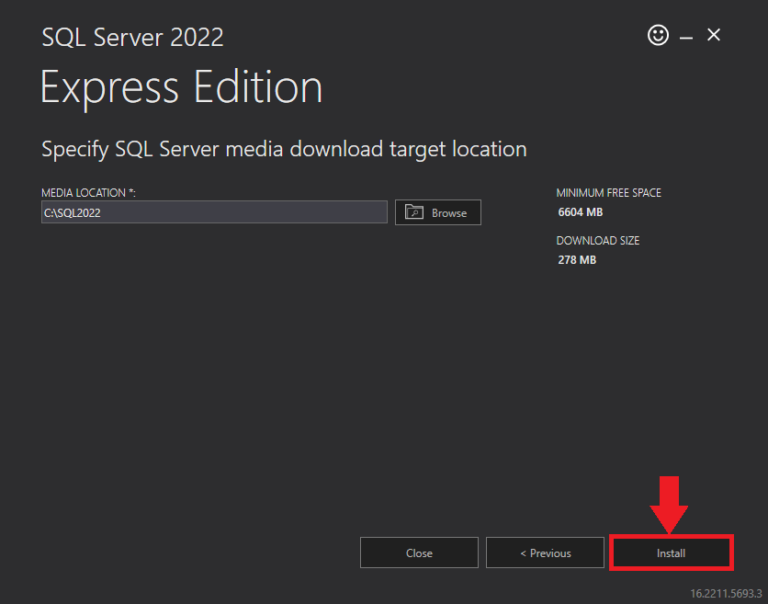Minimize the SQL Server installer window
768x604 pixels.
[x=686, y=36]
